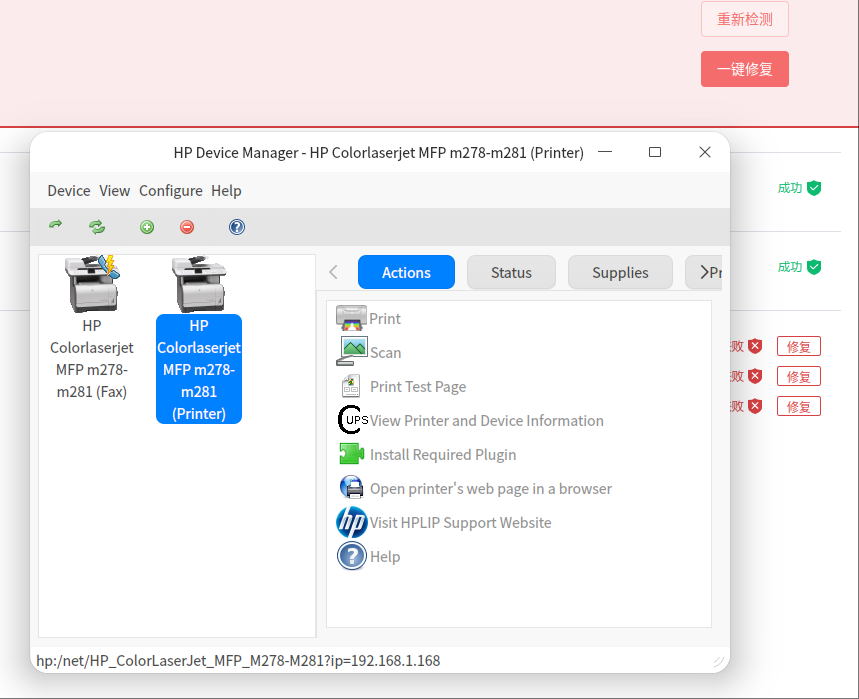The height and width of the screenshot is (699, 859).
Task: Click the Scan action icon
Action: click(351, 351)
